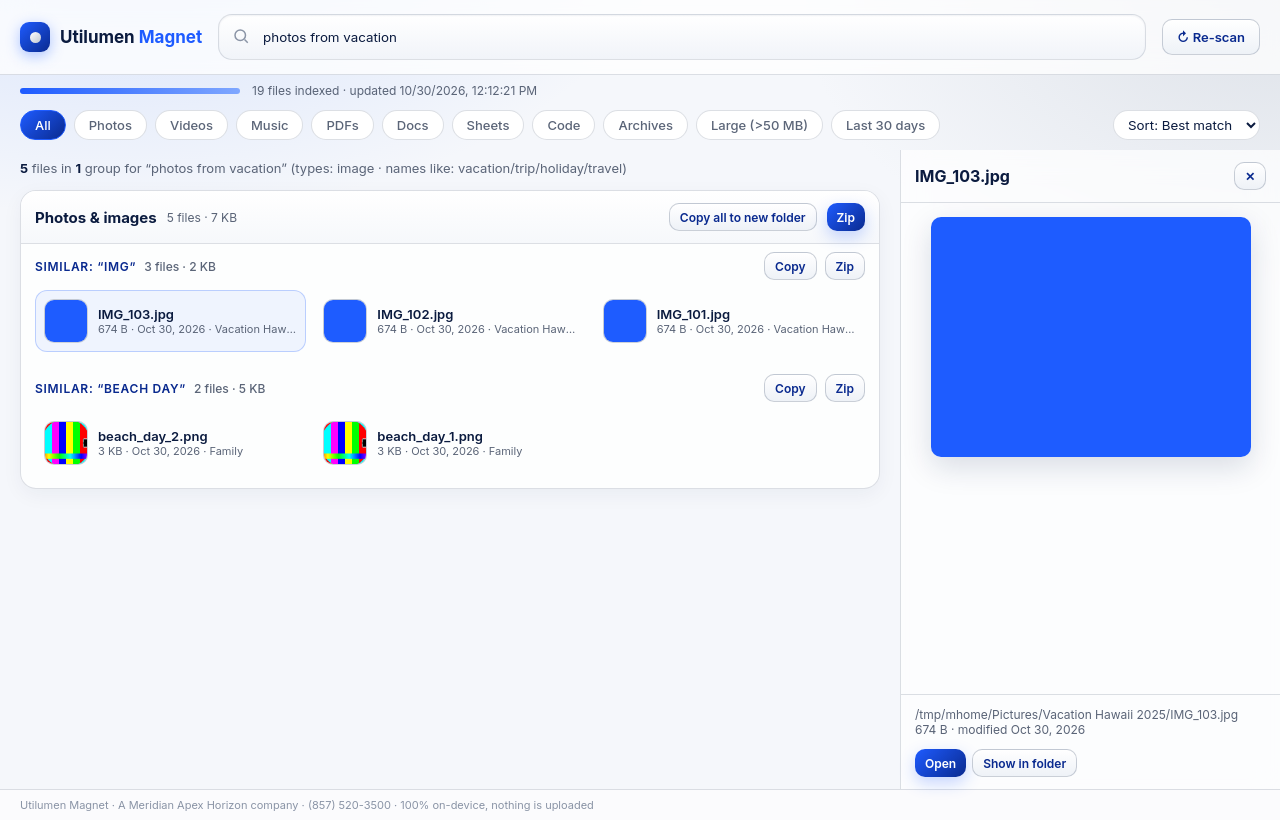The height and width of the screenshot is (820, 1280).
Task: Click the beach_day_1.png file name
Action: click(430, 436)
